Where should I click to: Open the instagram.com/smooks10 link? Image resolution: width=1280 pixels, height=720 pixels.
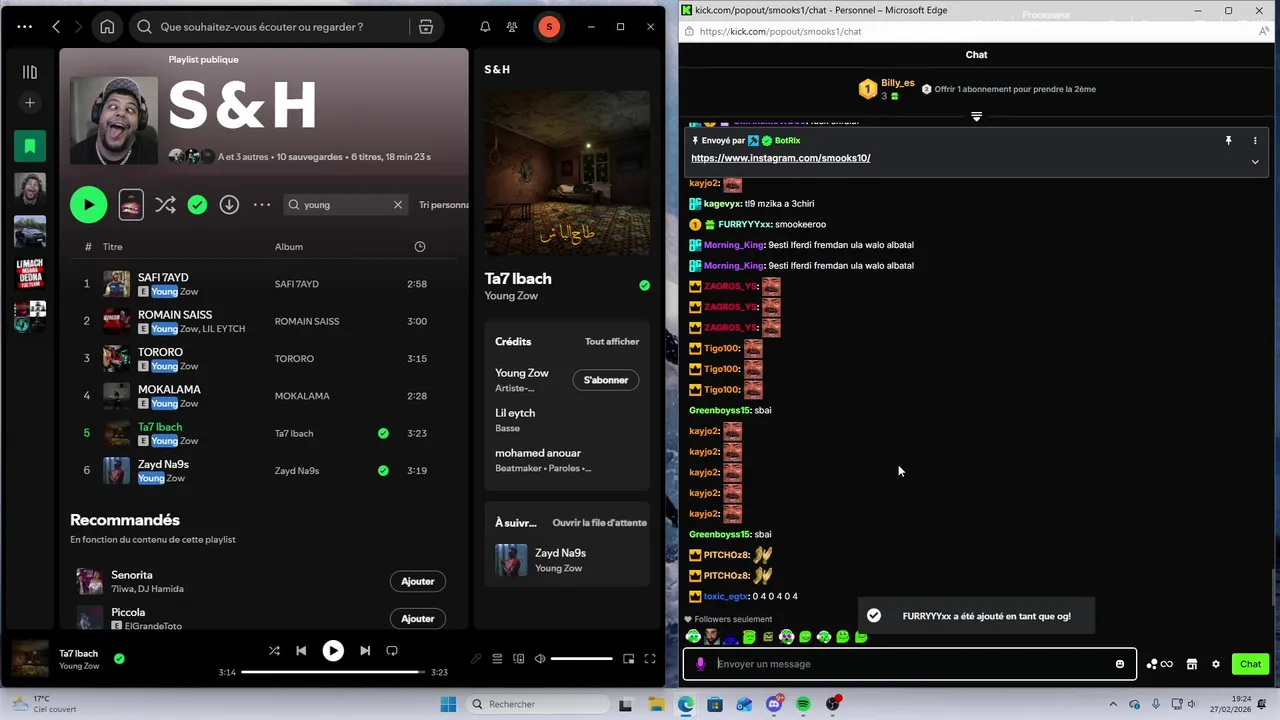tap(781, 158)
